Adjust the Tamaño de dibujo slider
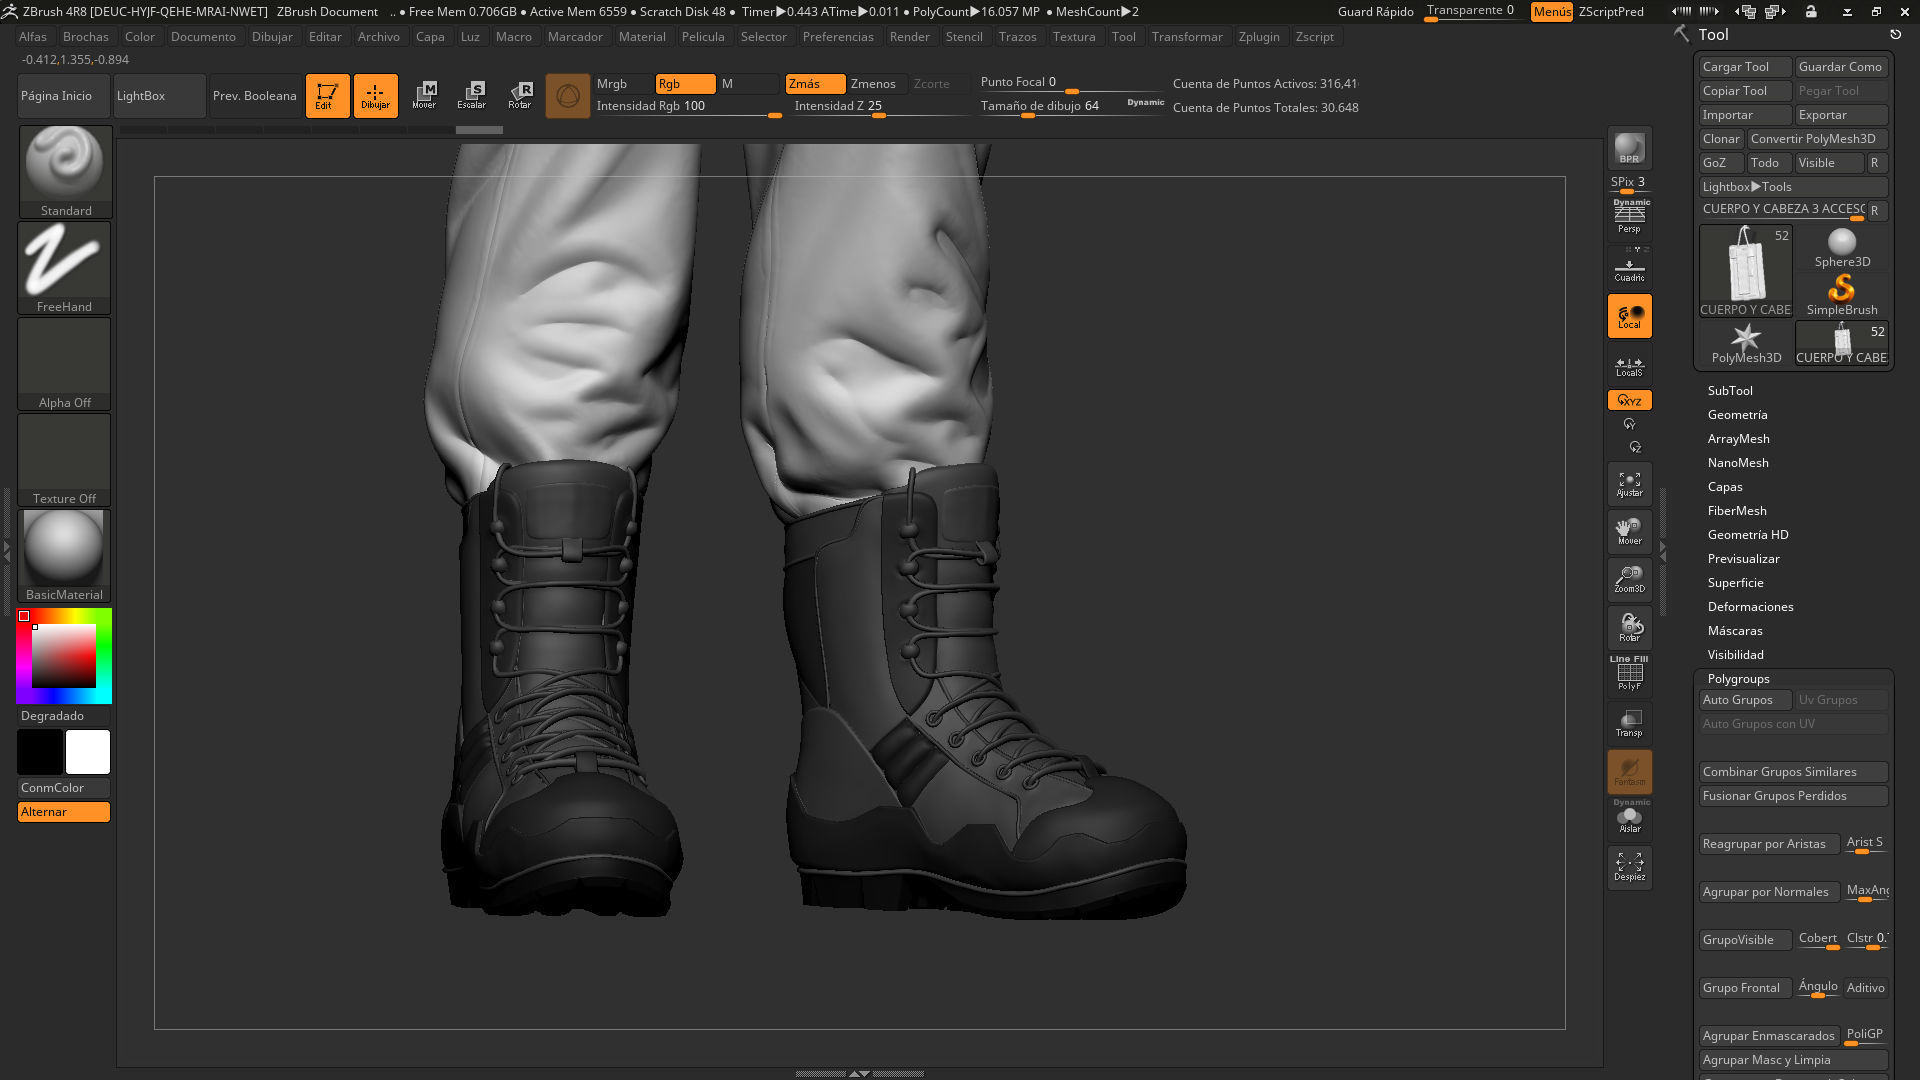This screenshot has height=1080, width=1920. coord(1072,106)
